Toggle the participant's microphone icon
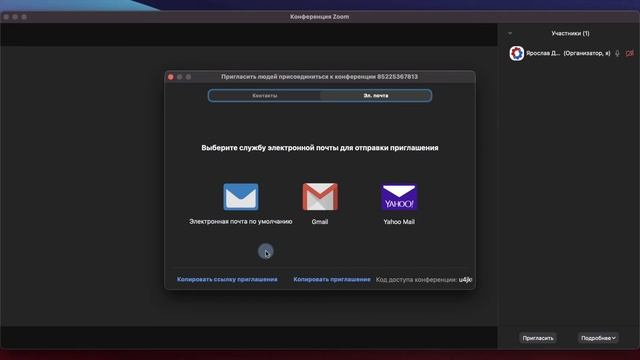Viewport: 640px width, 360px height. [x=617, y=53]
